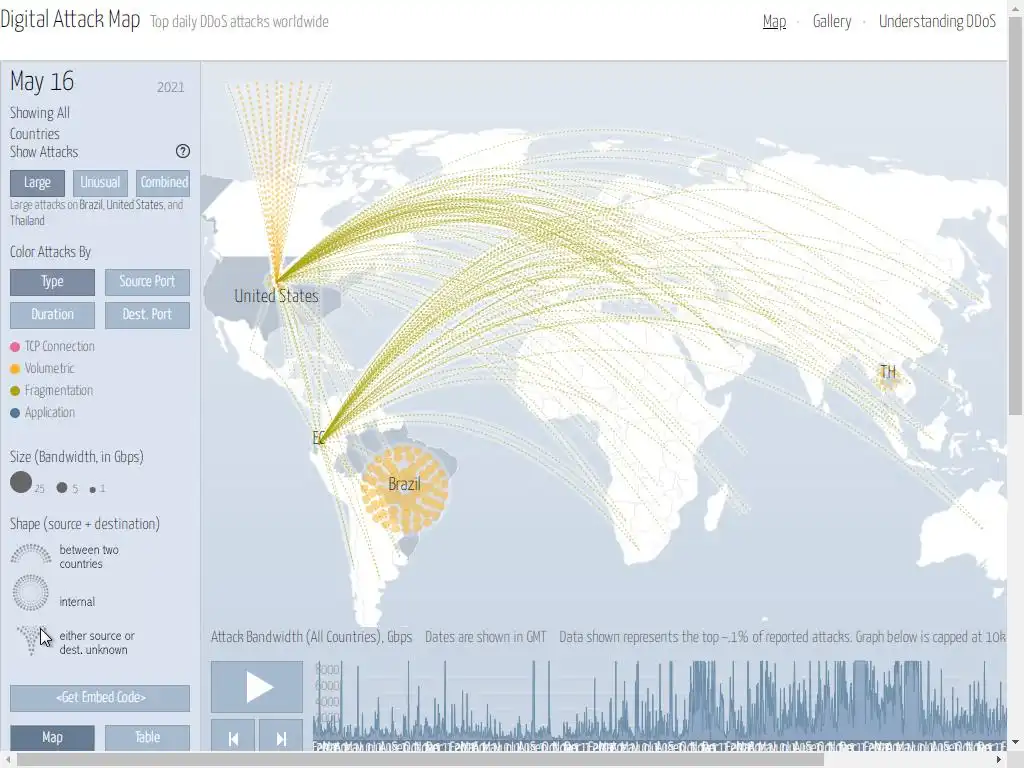This screenshot has width=1024, height=768.
Task: Select the Brazil label on the map
Action: coord(404,485)
